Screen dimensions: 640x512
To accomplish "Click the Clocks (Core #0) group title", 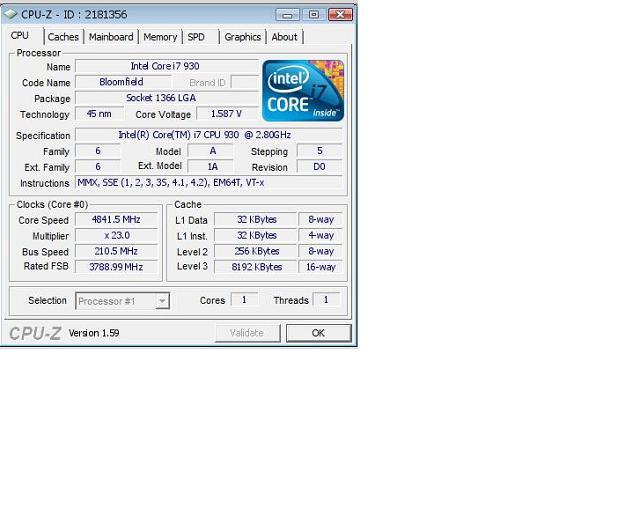I will click(52, 204).
